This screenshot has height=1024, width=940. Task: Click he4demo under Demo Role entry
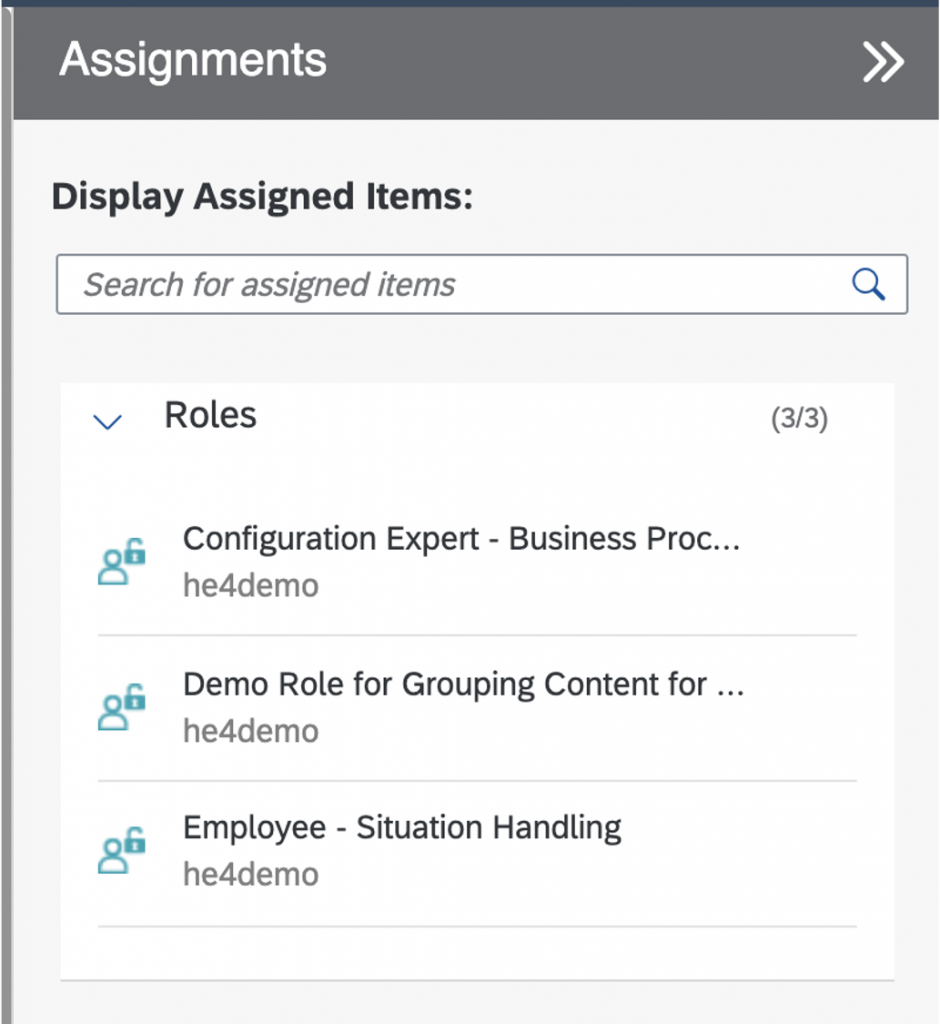tap(251, 731)
